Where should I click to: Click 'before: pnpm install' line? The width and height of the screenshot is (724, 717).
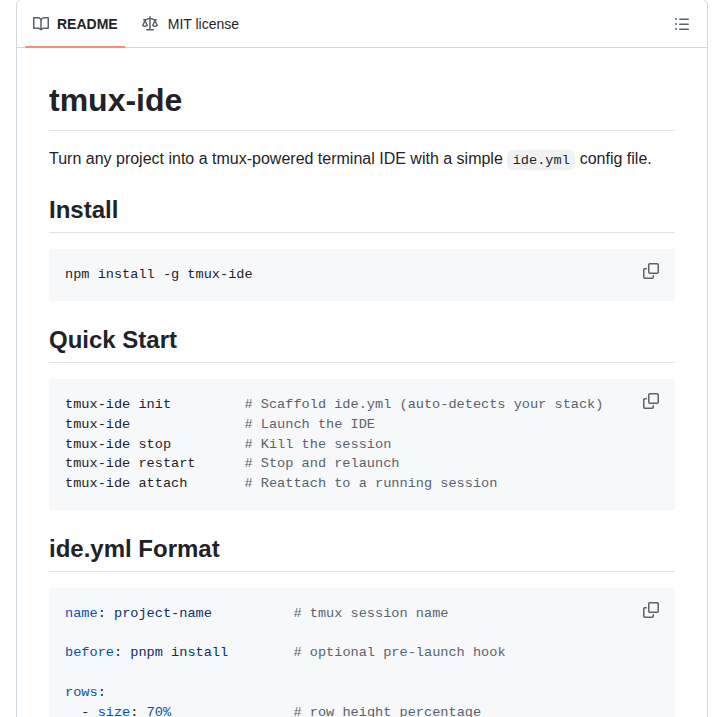click(x=146, y=652)
